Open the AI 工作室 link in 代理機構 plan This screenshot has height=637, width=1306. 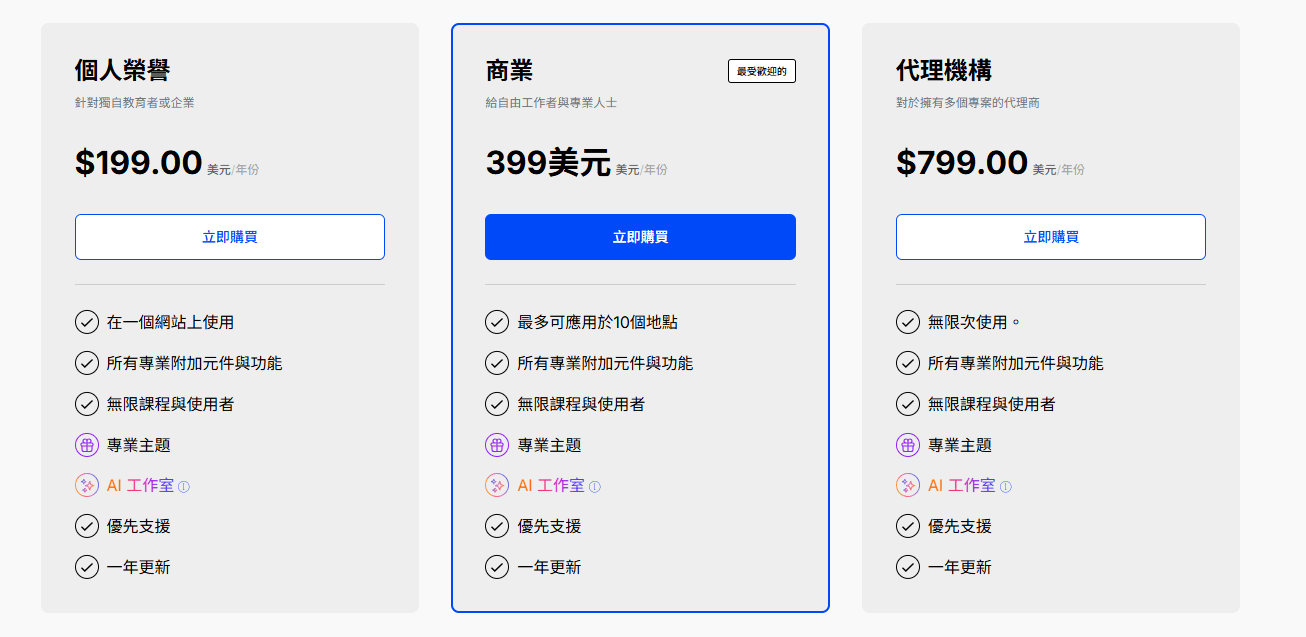tap(962, 486)
